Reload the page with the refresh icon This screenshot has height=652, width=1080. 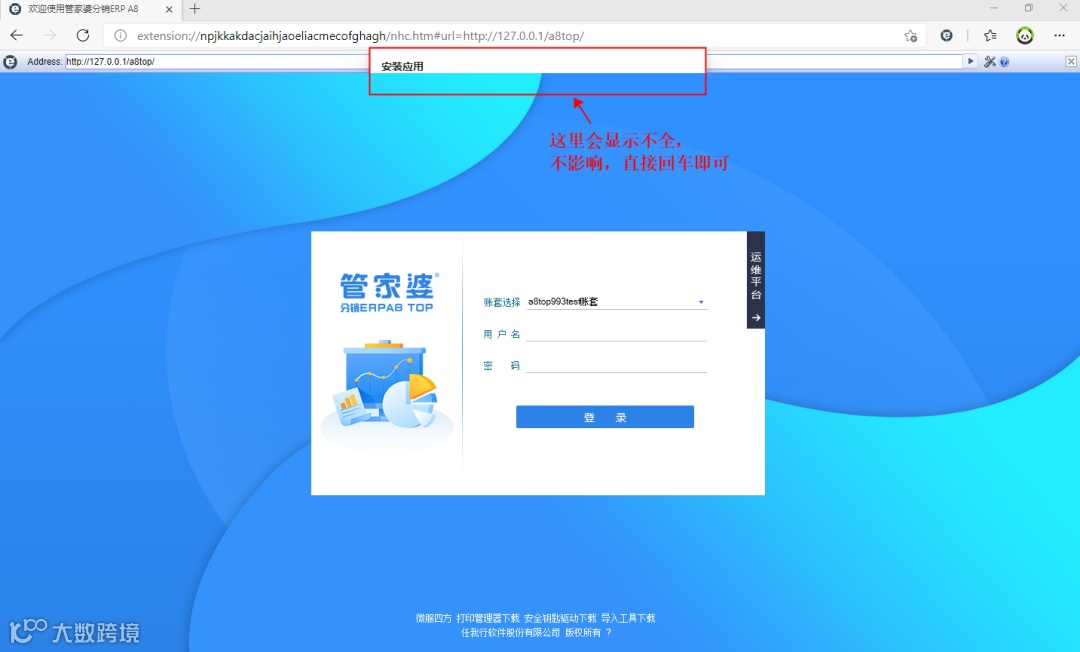[x=83, y=35]
